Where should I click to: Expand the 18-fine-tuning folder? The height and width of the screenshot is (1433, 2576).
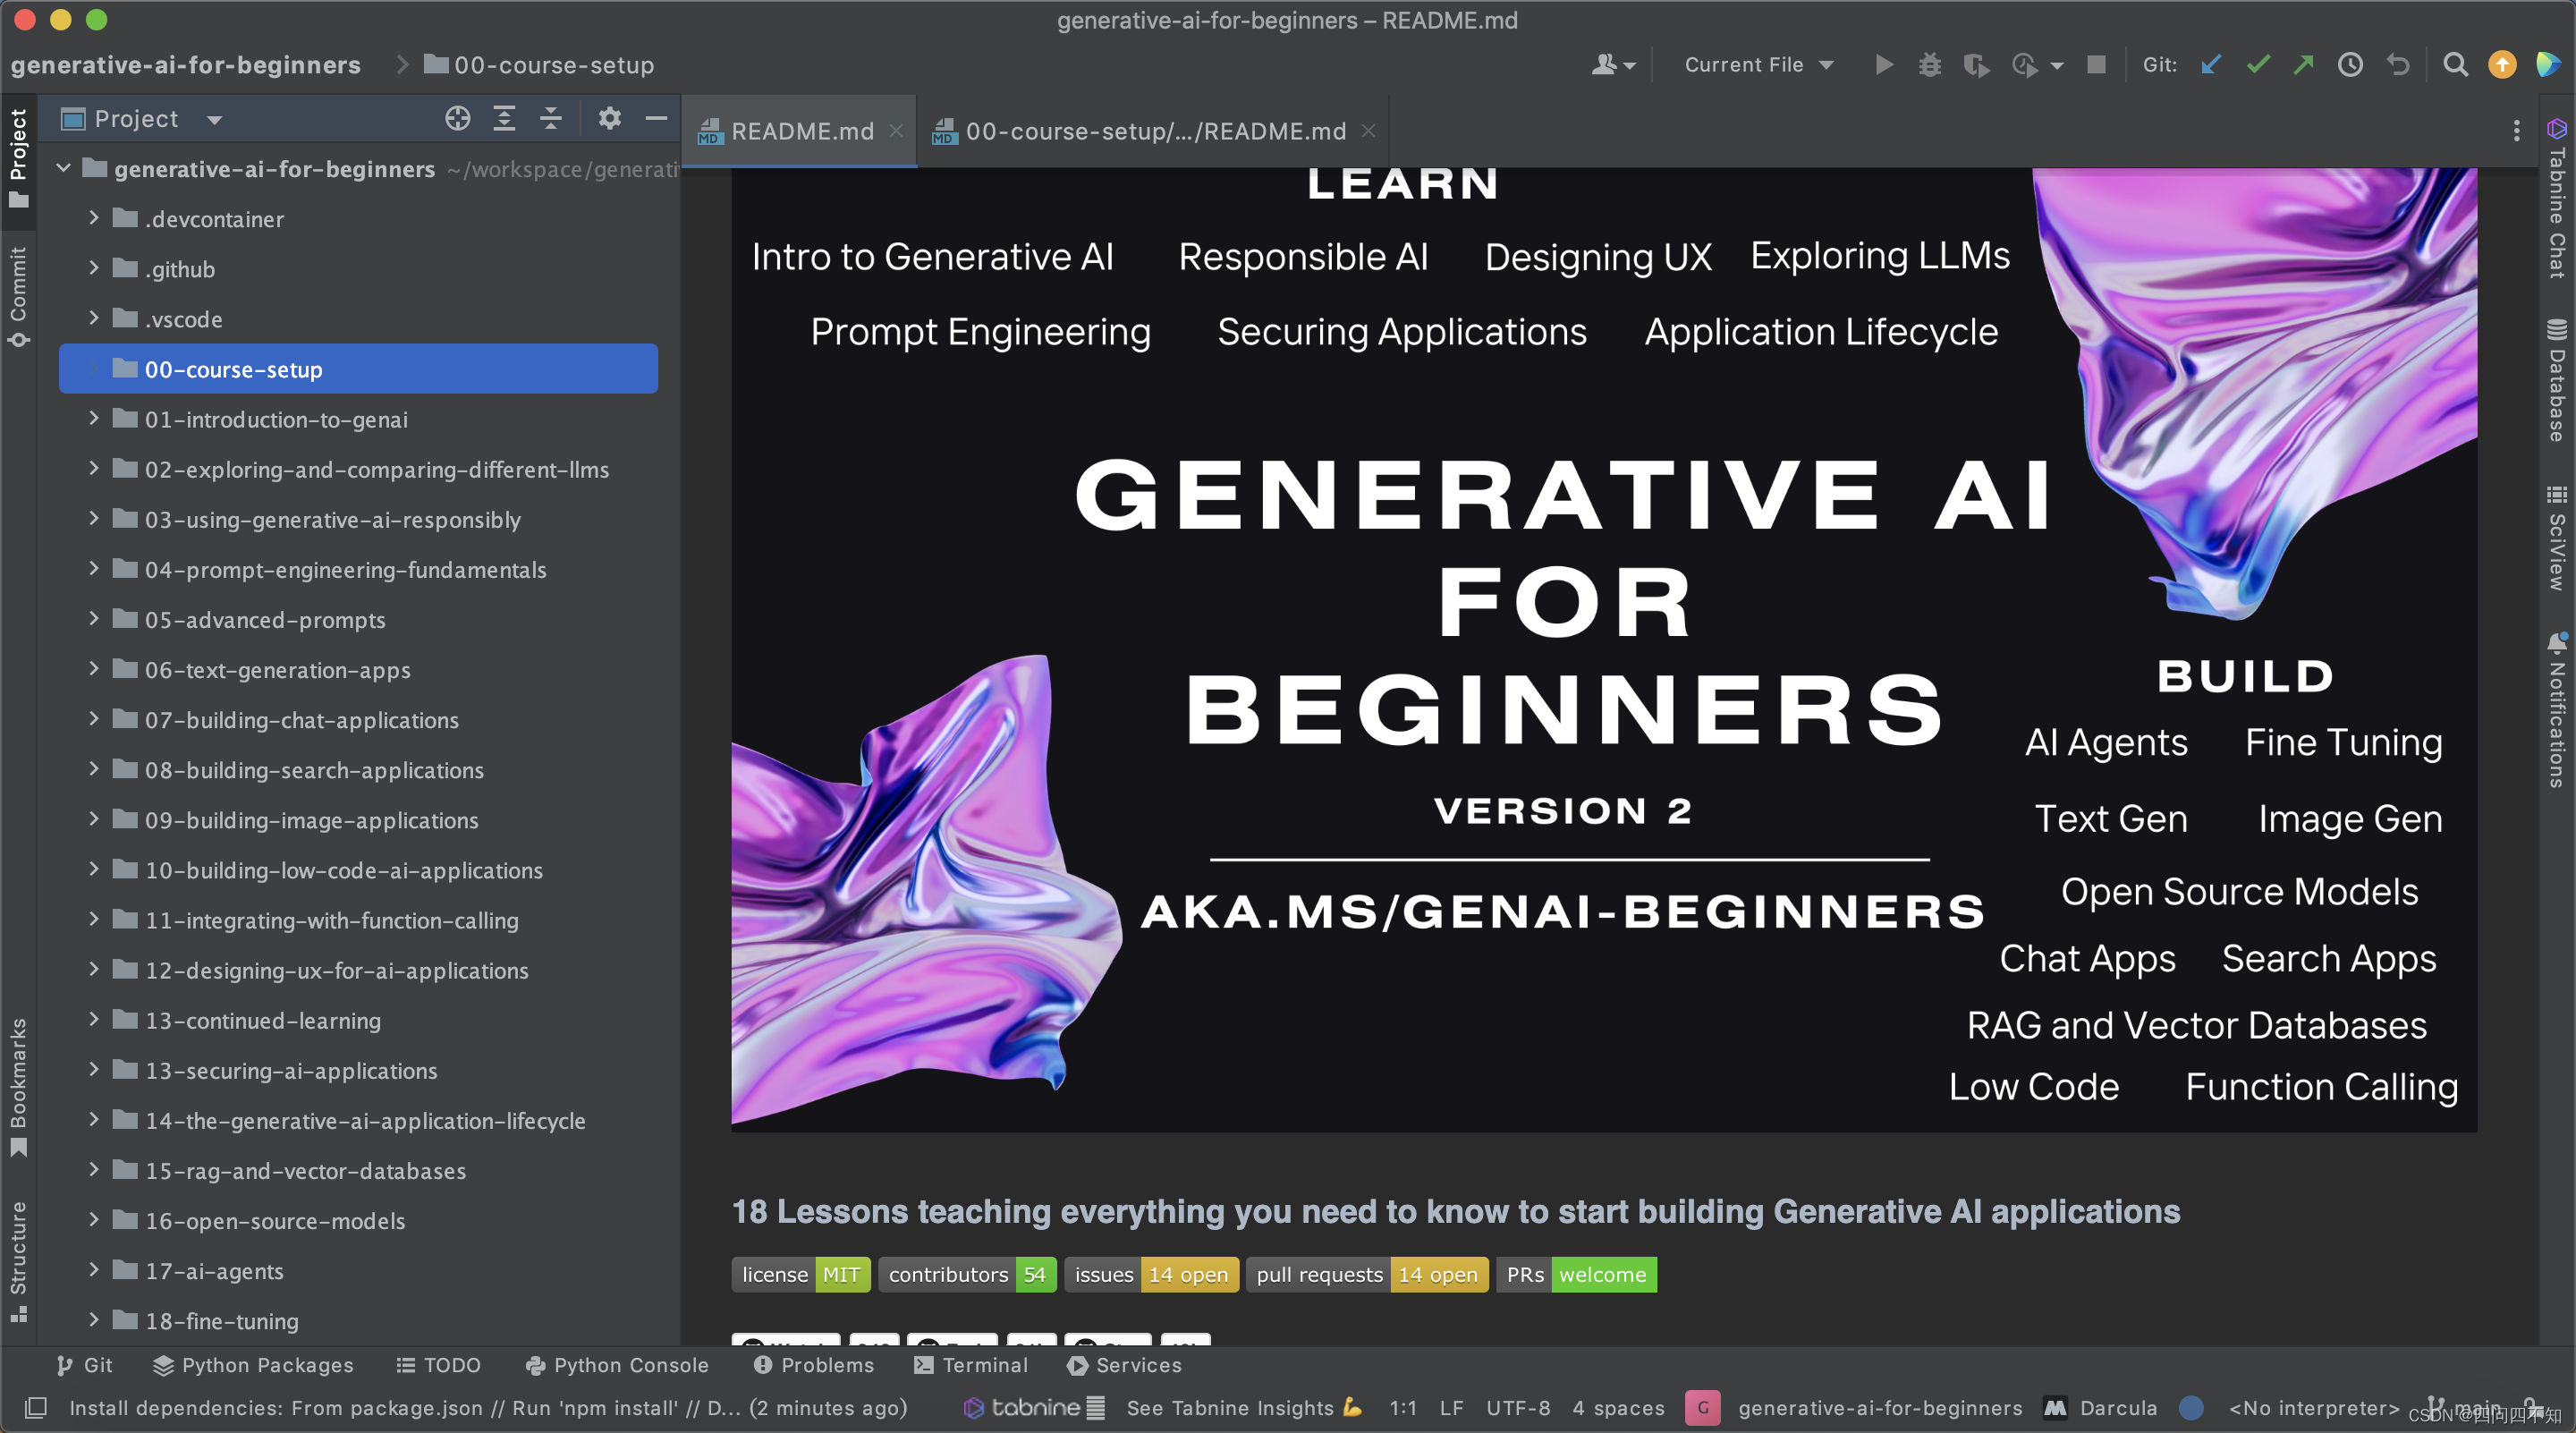(93, 1319)
